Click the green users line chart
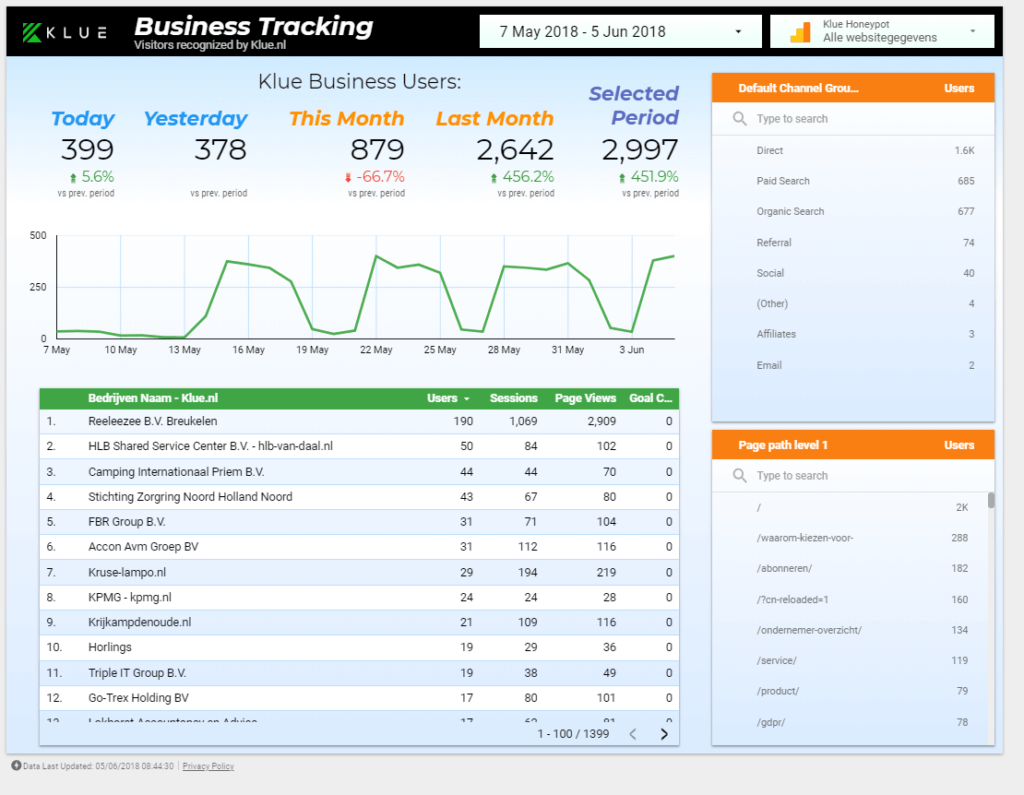Screen dimensions: 1024x795 click(x=366, y=287)
